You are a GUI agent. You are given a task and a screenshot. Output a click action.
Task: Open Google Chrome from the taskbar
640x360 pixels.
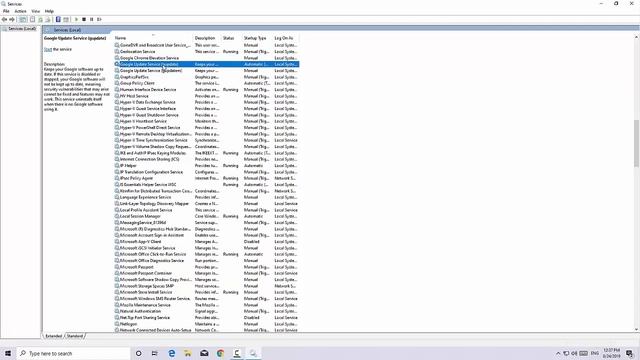point(220,353)
